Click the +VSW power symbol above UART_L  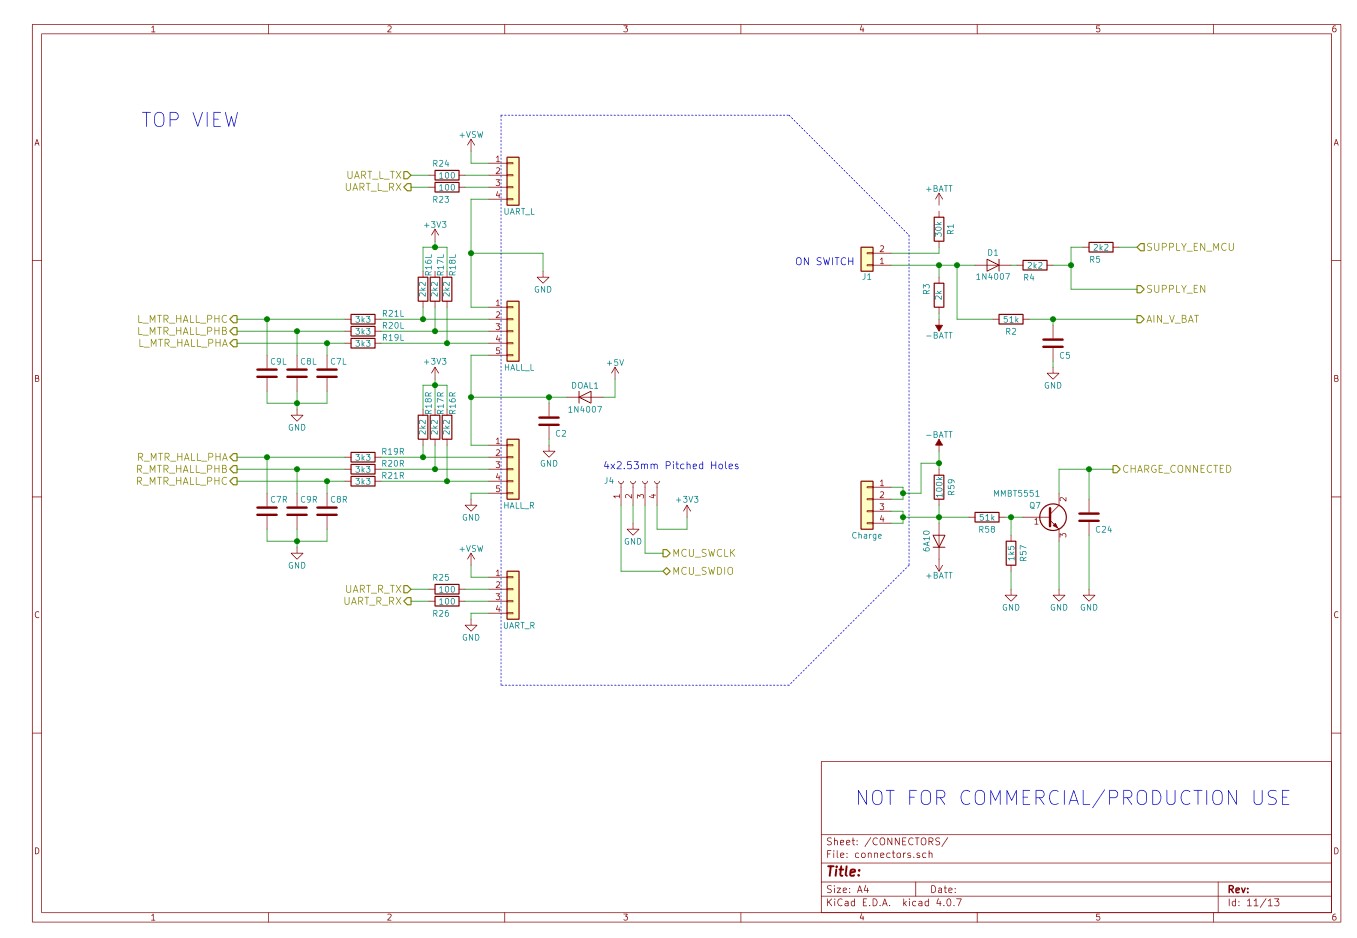coord(471,138)
